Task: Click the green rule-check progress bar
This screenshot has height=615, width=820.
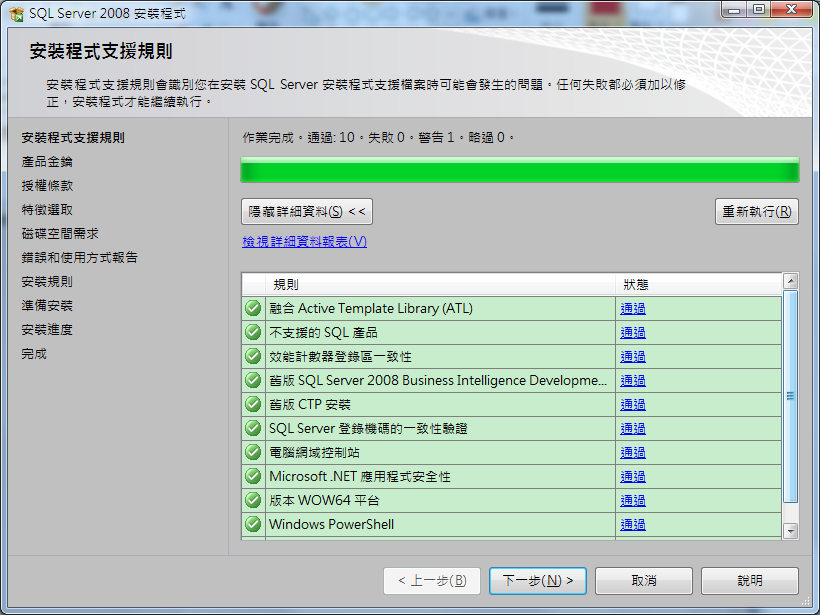Action: [x=520, y=170]
